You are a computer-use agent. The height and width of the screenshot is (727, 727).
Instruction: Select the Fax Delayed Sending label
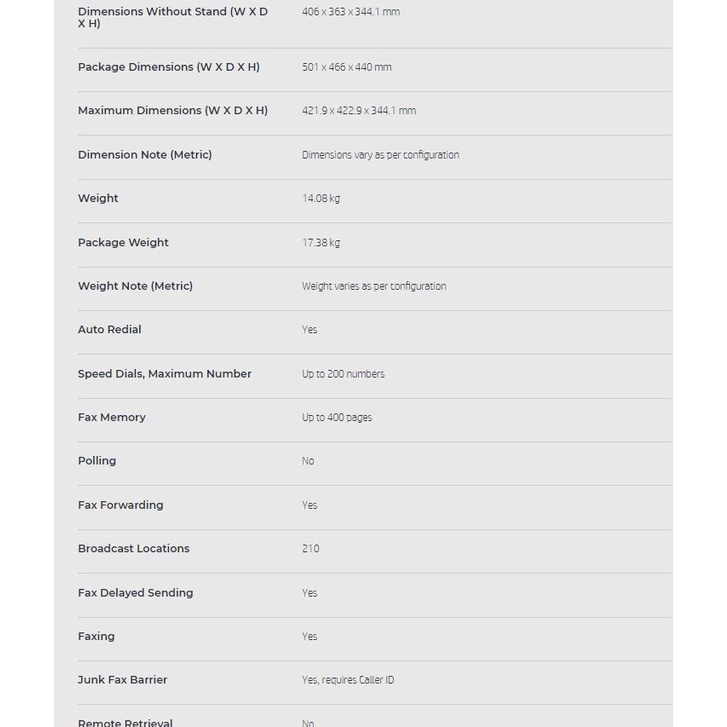pyautogui.click(x=135, y=593)
